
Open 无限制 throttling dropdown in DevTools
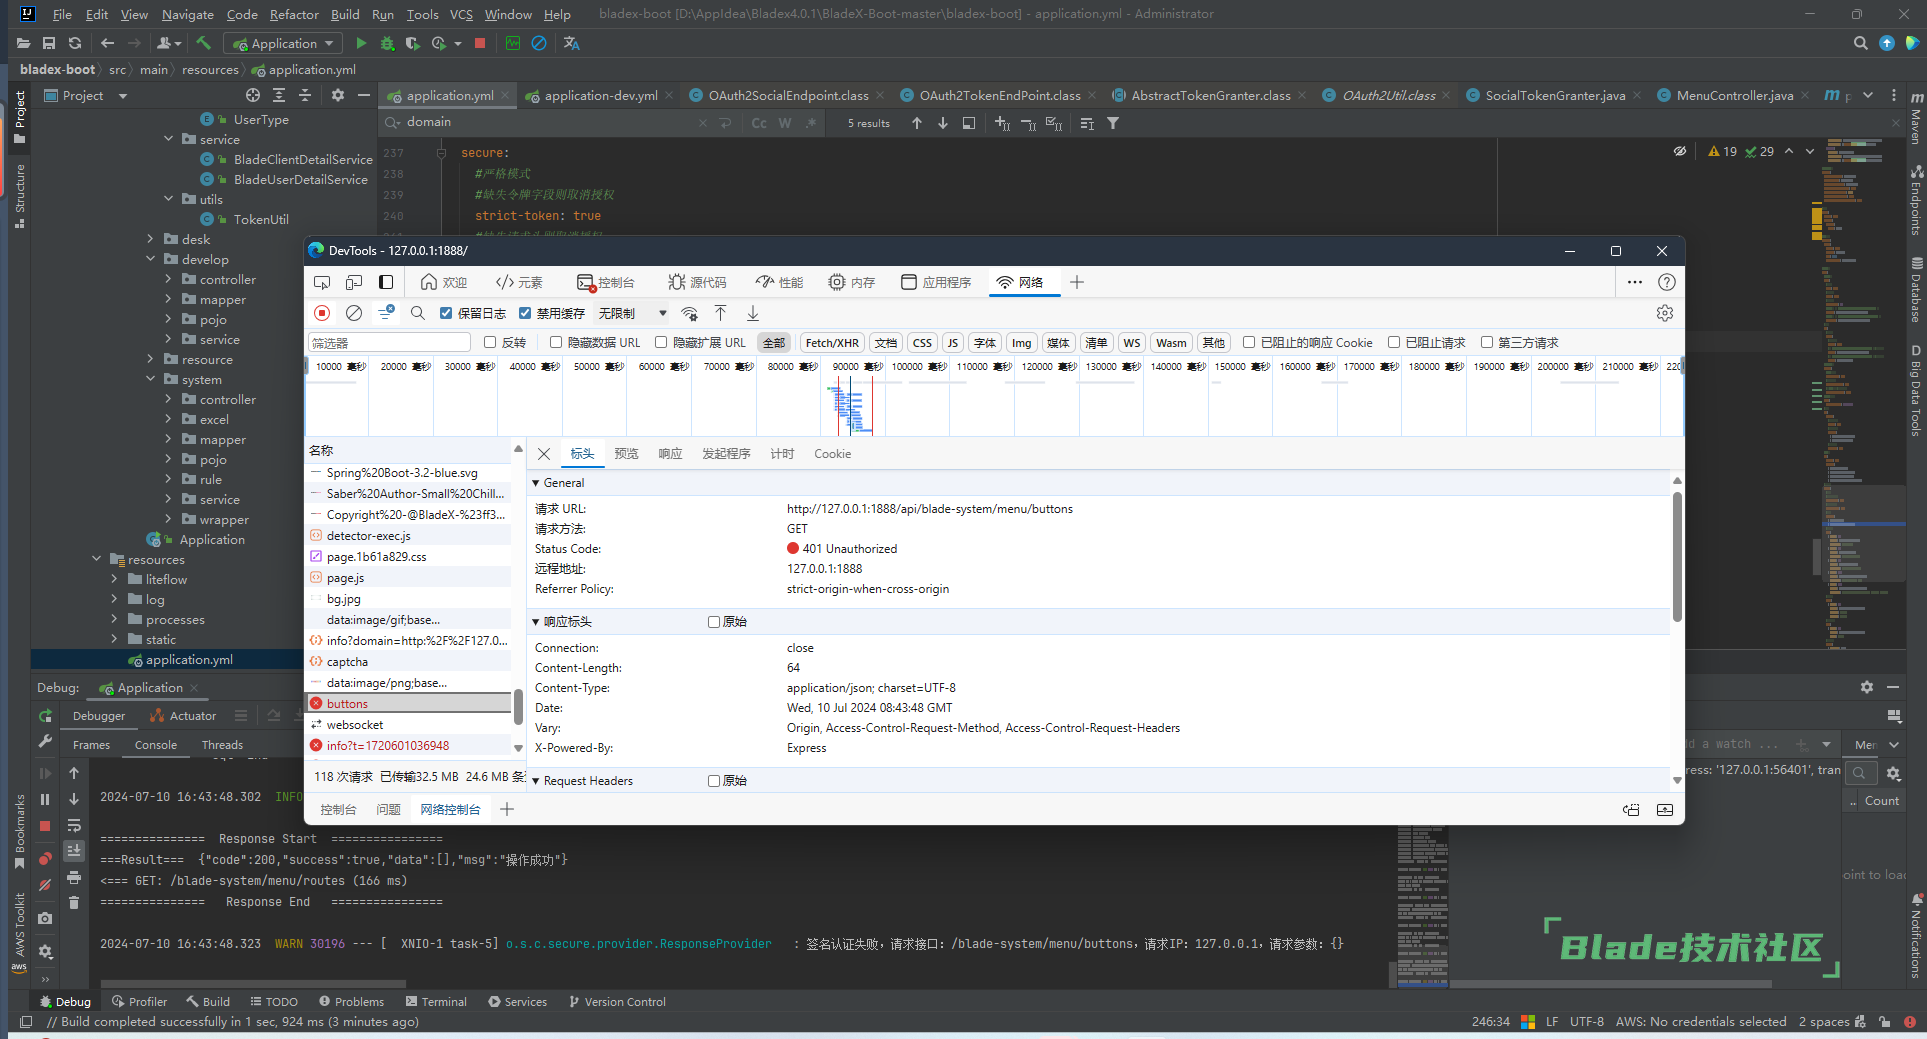pos(632,313)
